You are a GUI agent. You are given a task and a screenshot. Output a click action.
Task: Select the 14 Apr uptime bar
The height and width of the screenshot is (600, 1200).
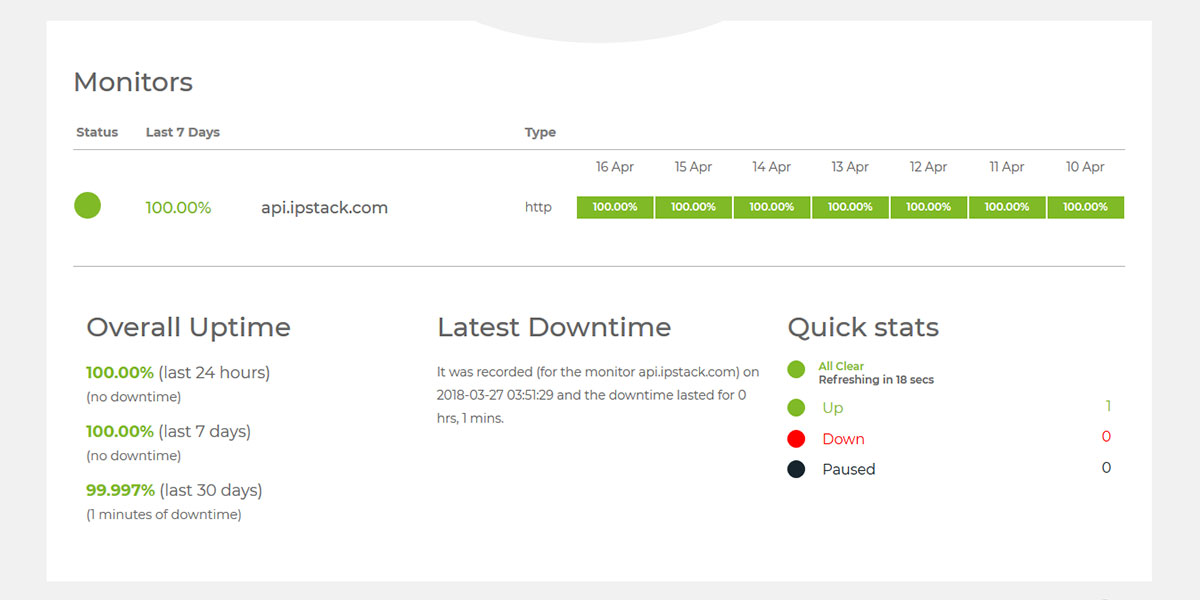tap(772, 207)
